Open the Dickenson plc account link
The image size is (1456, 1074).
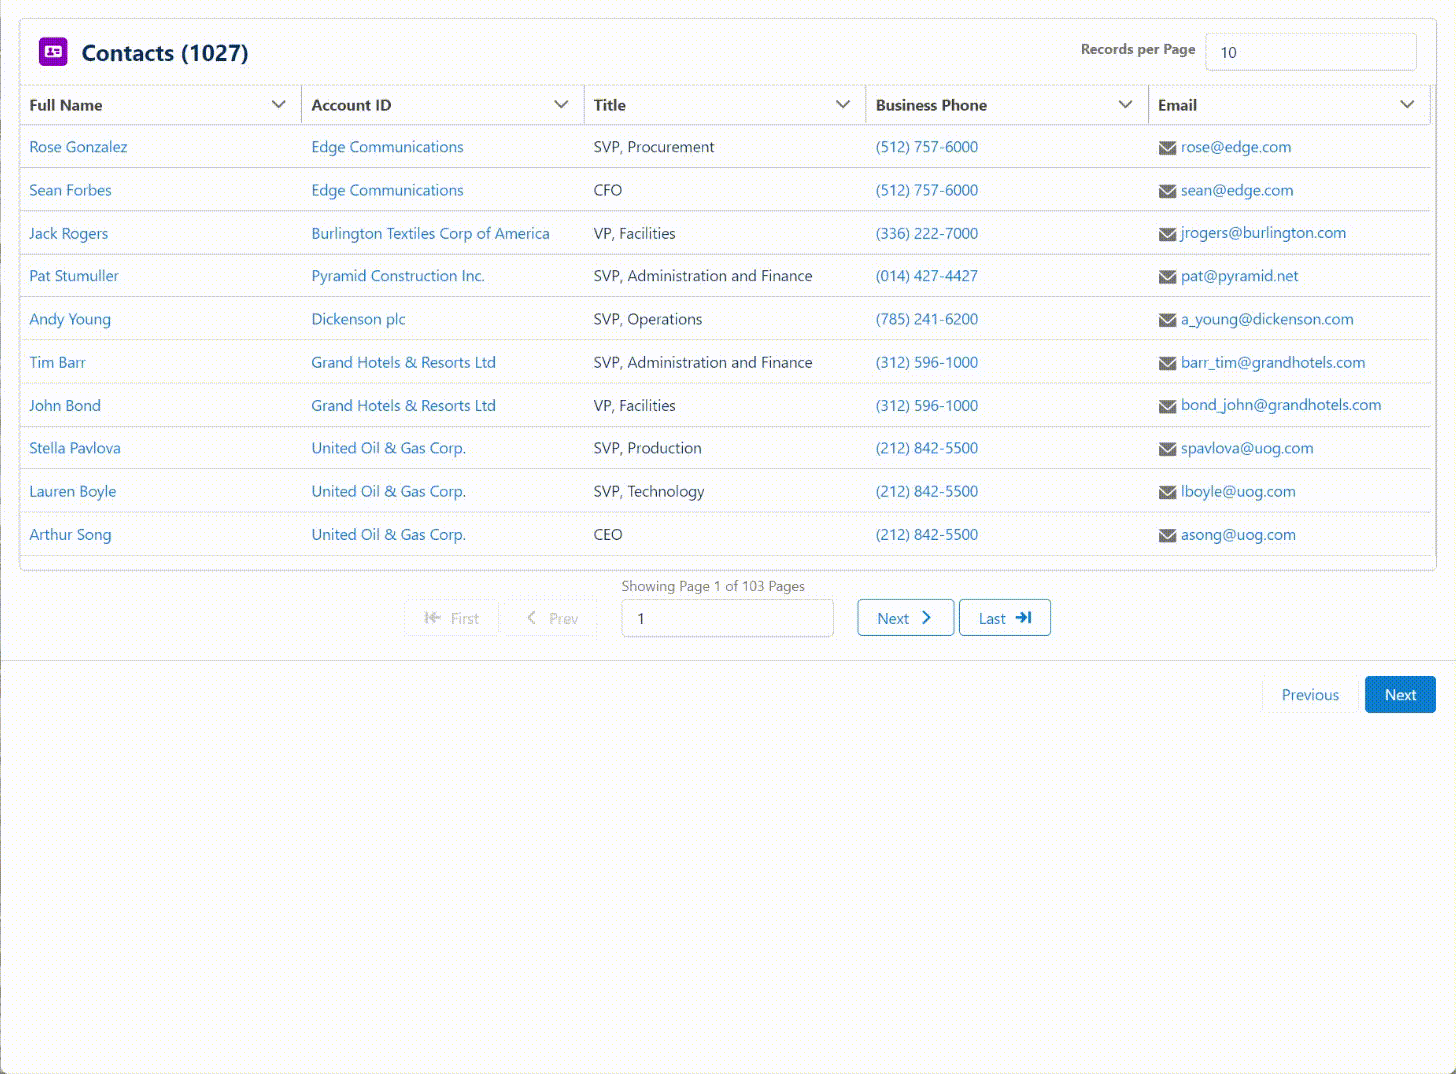click(x=358, y=319)
